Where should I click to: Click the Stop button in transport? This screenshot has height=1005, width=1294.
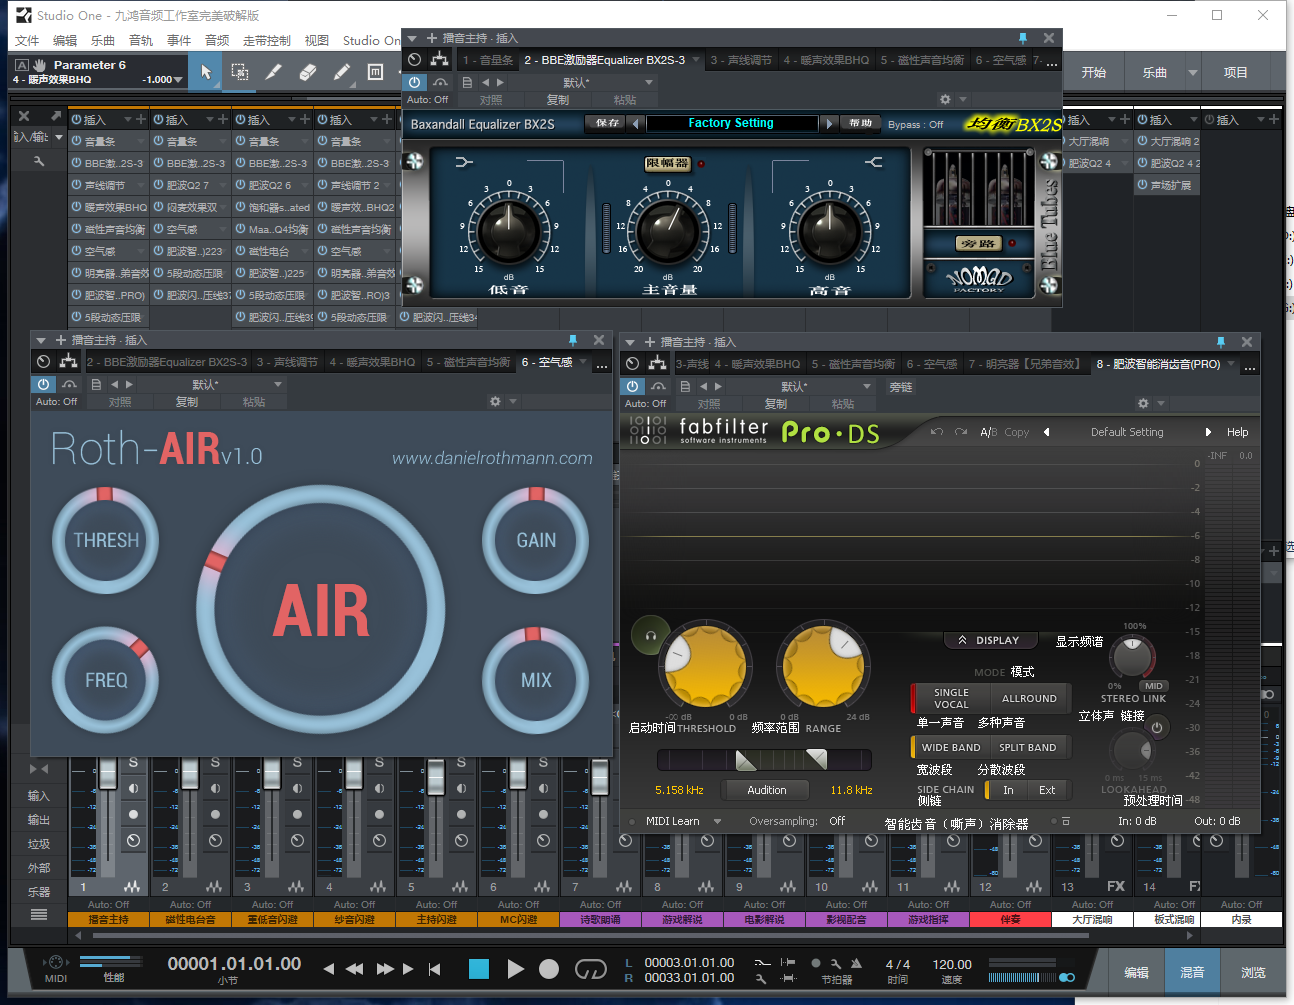pyautogui.click(x=479, y=968)
